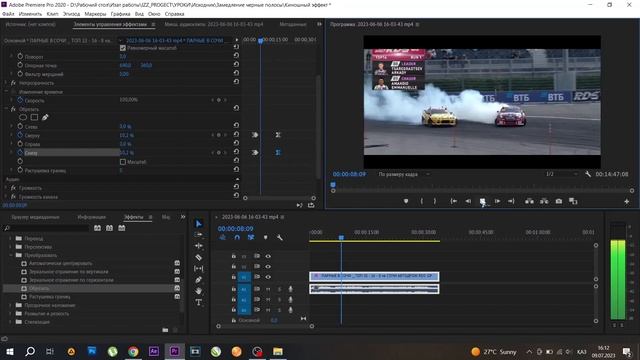
Task: Step back one frame
Action: pos(468,201)
